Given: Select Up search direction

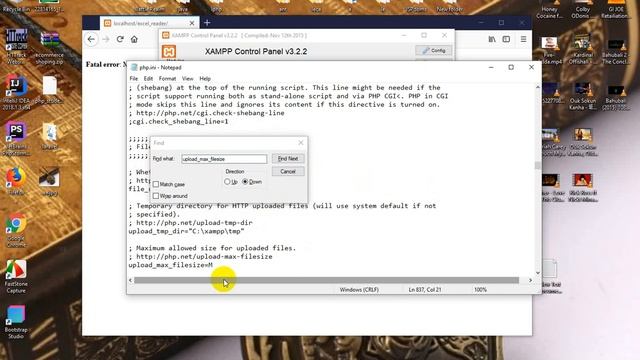Looking at the screenshot, I should coord(227,182).
